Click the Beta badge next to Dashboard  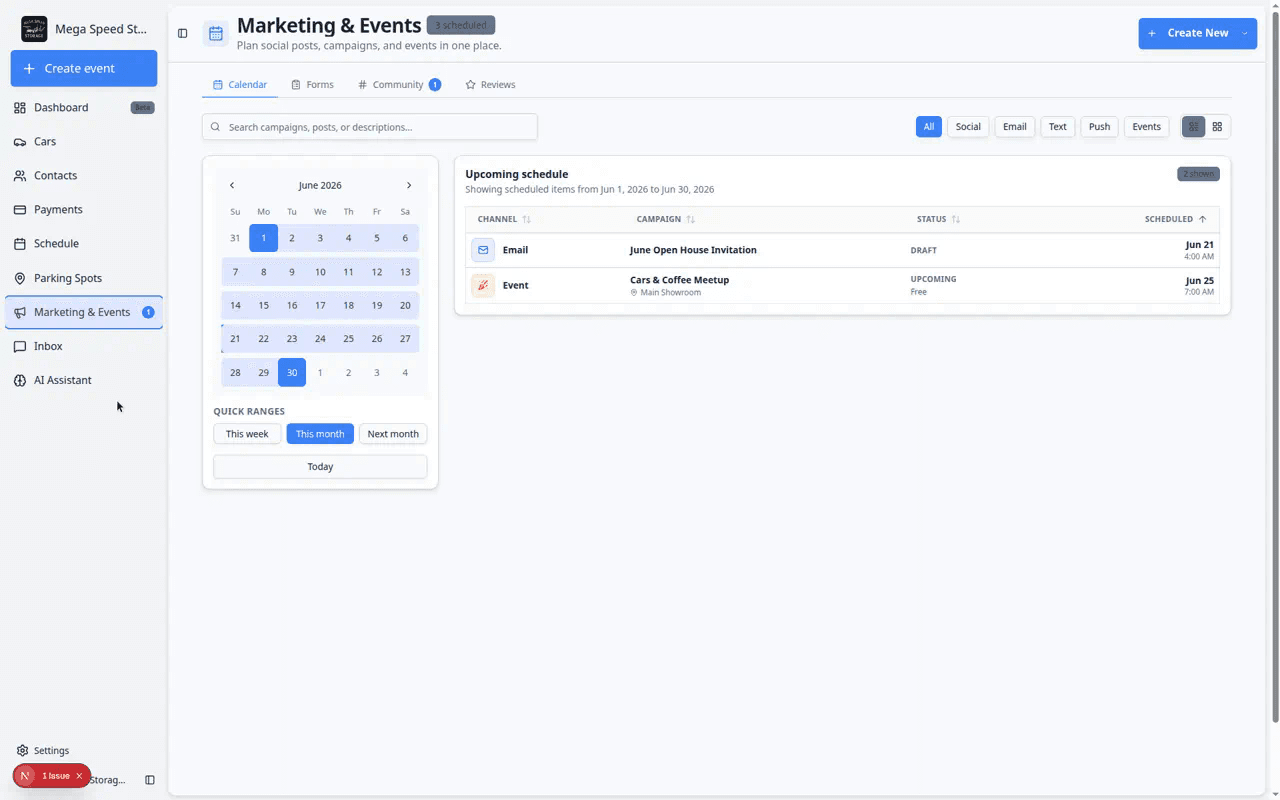tap(143, 107)
